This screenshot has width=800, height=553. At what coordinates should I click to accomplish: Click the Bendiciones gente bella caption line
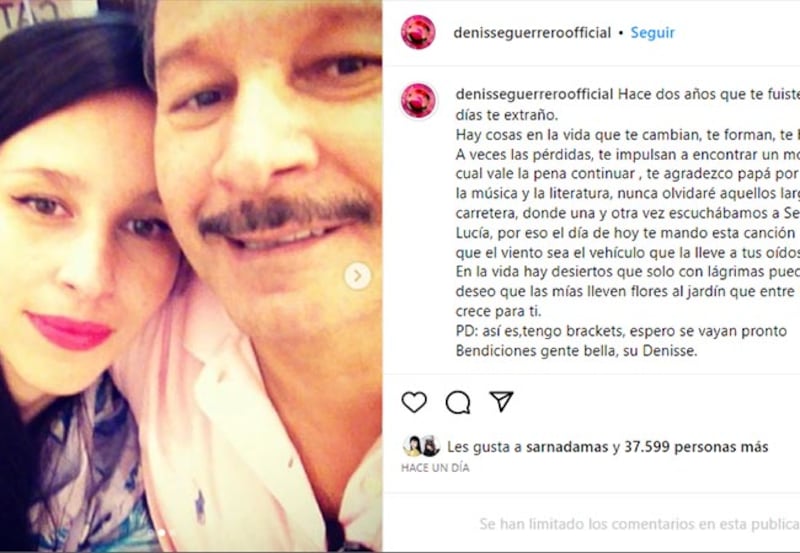(577, 351)
